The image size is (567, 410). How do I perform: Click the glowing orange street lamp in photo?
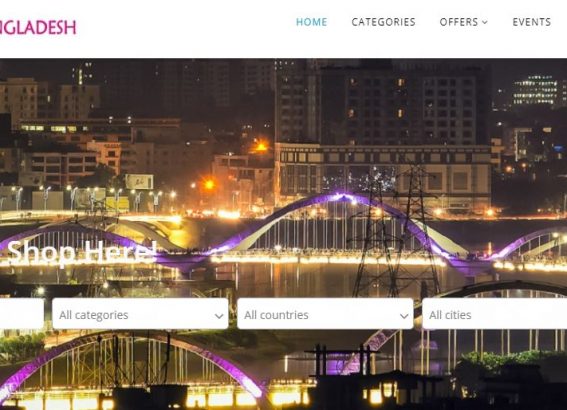click(x=209, y=185)
